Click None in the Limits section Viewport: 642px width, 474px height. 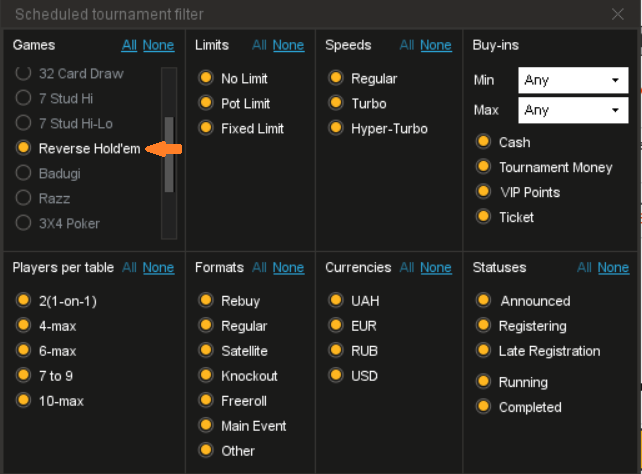point(288,45)
